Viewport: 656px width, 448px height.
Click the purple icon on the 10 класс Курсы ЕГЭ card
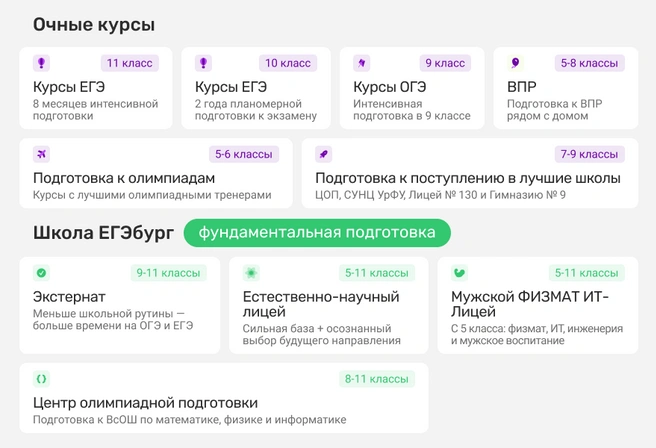203,63
